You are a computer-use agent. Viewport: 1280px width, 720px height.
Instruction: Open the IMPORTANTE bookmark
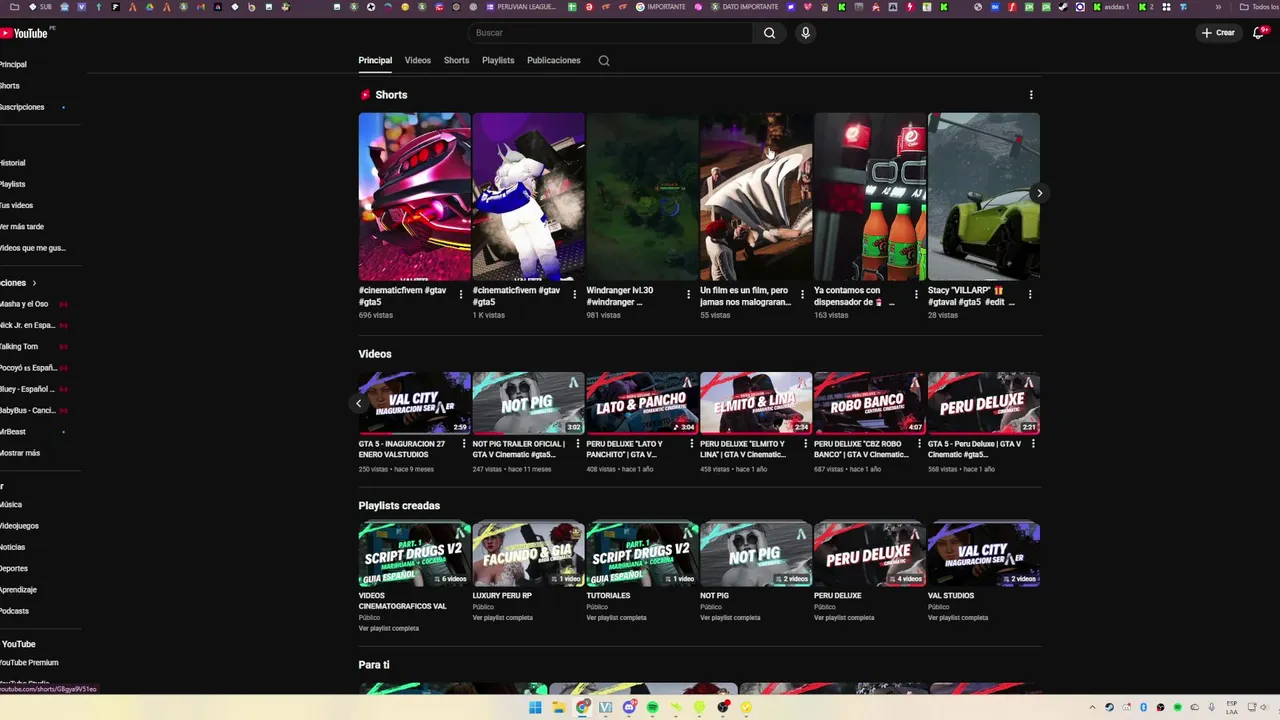point(661,6)
